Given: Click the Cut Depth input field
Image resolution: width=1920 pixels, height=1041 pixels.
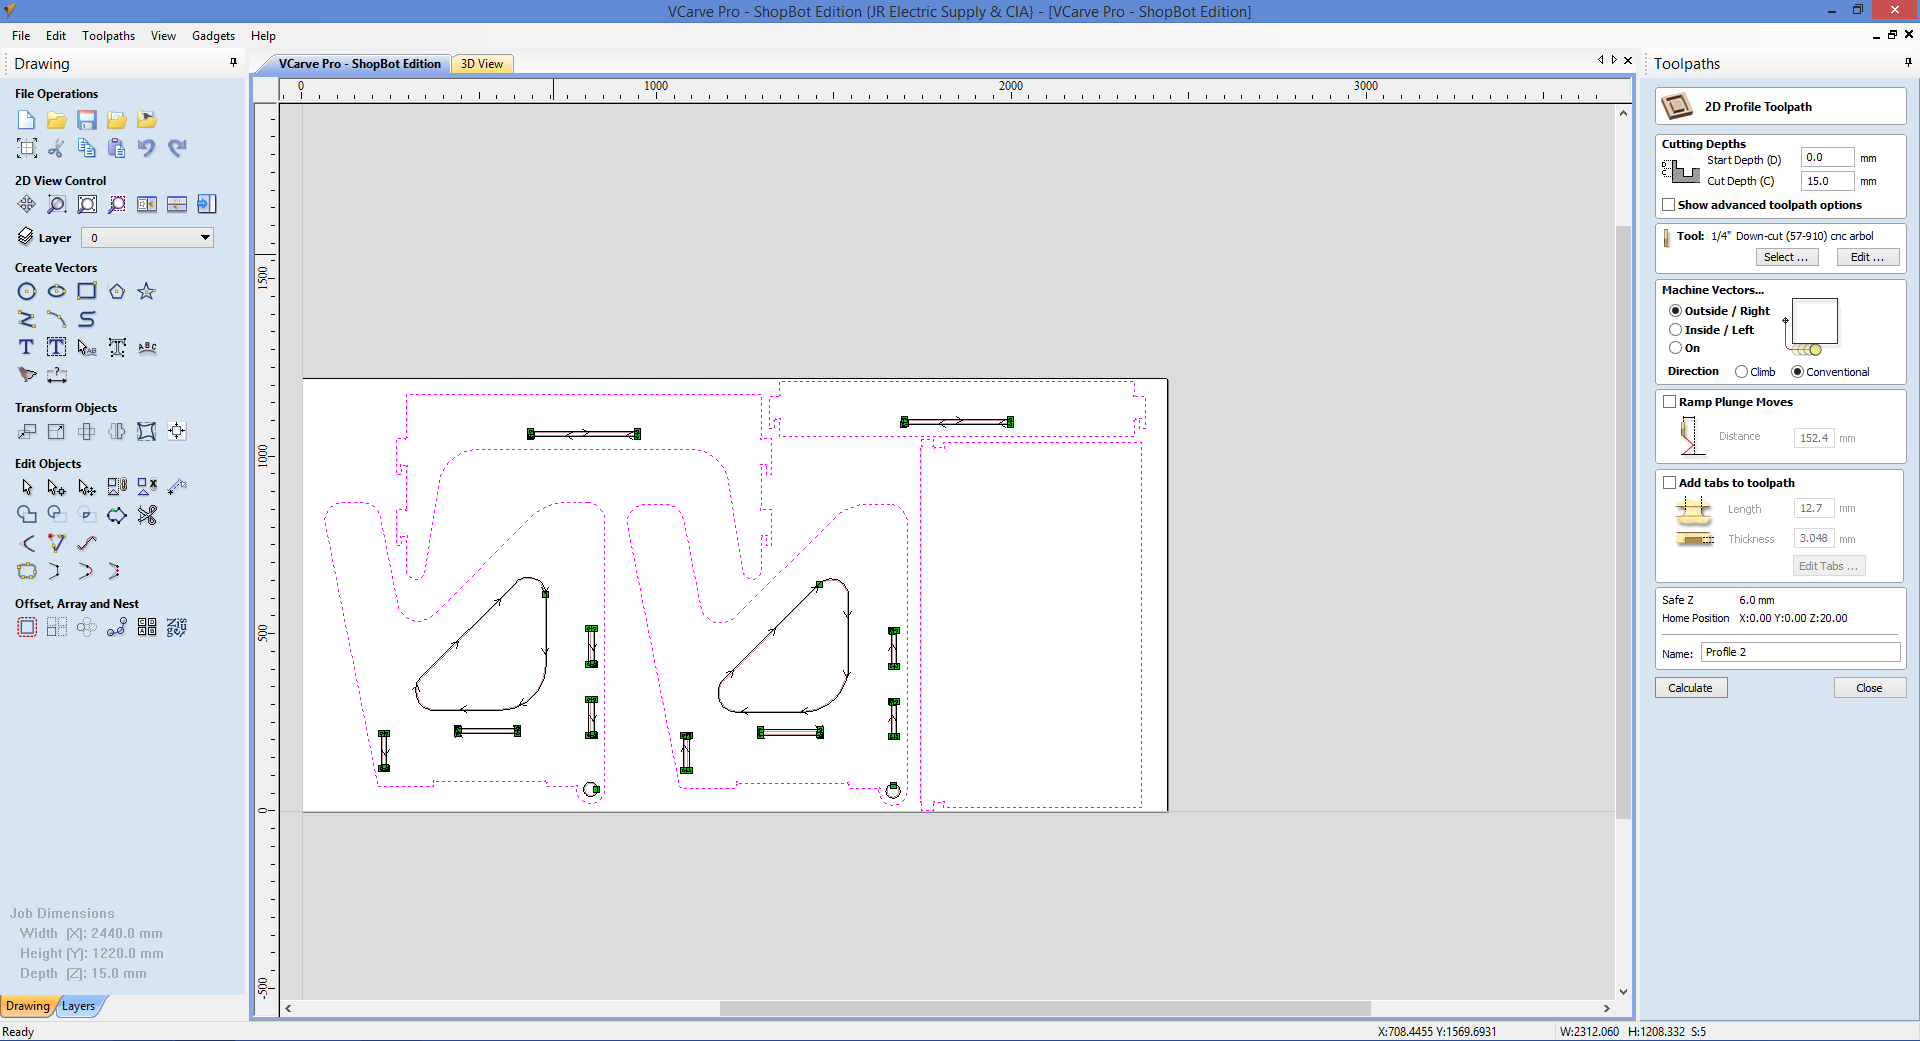Looking at the screenshot, I should (x=1827, y=181).
